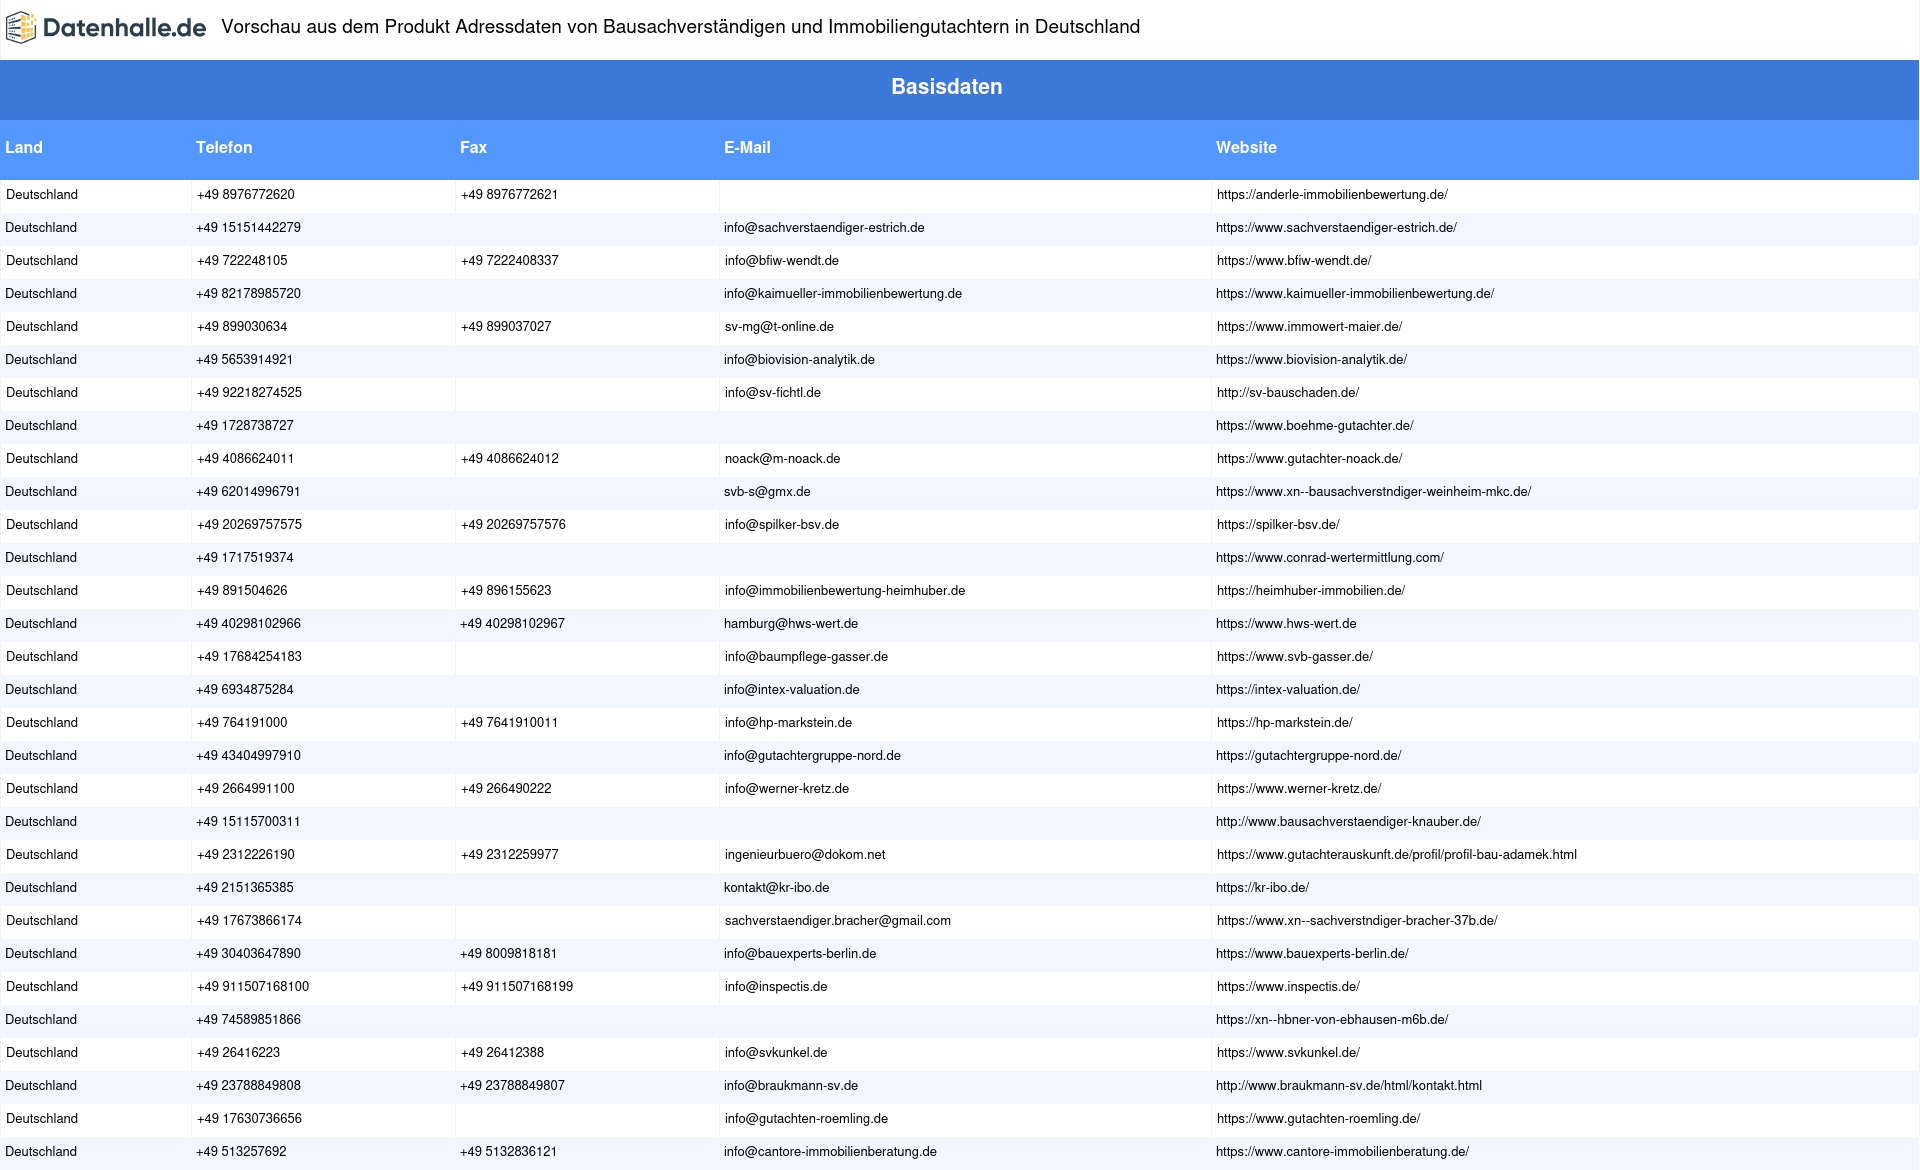The width and height of the screenshot is (1920, 1170).
Task: Select the E-Mail column header
Action: point(747,147)
